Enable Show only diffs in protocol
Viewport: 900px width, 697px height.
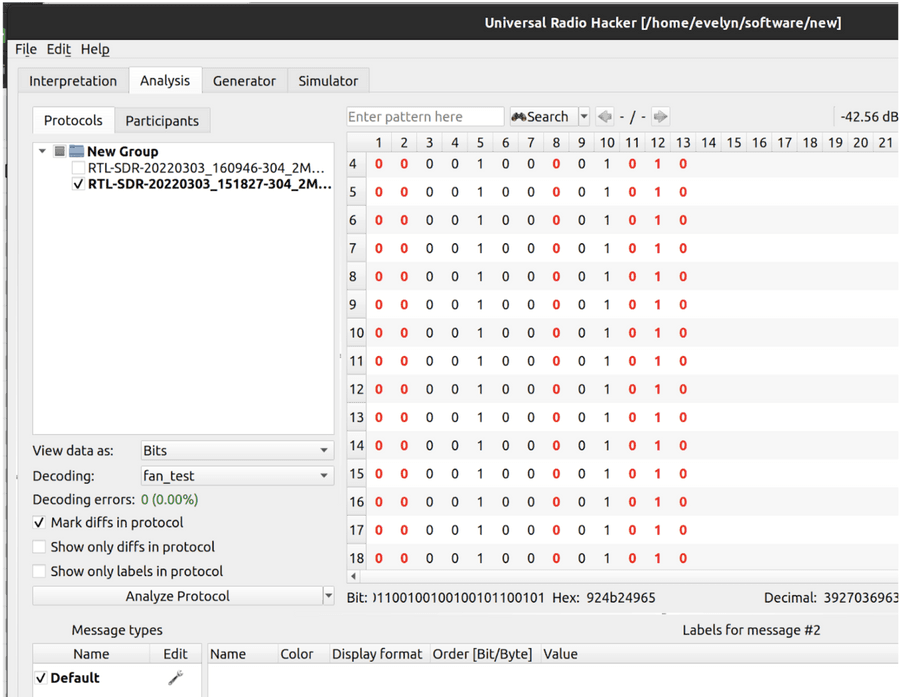40,547
